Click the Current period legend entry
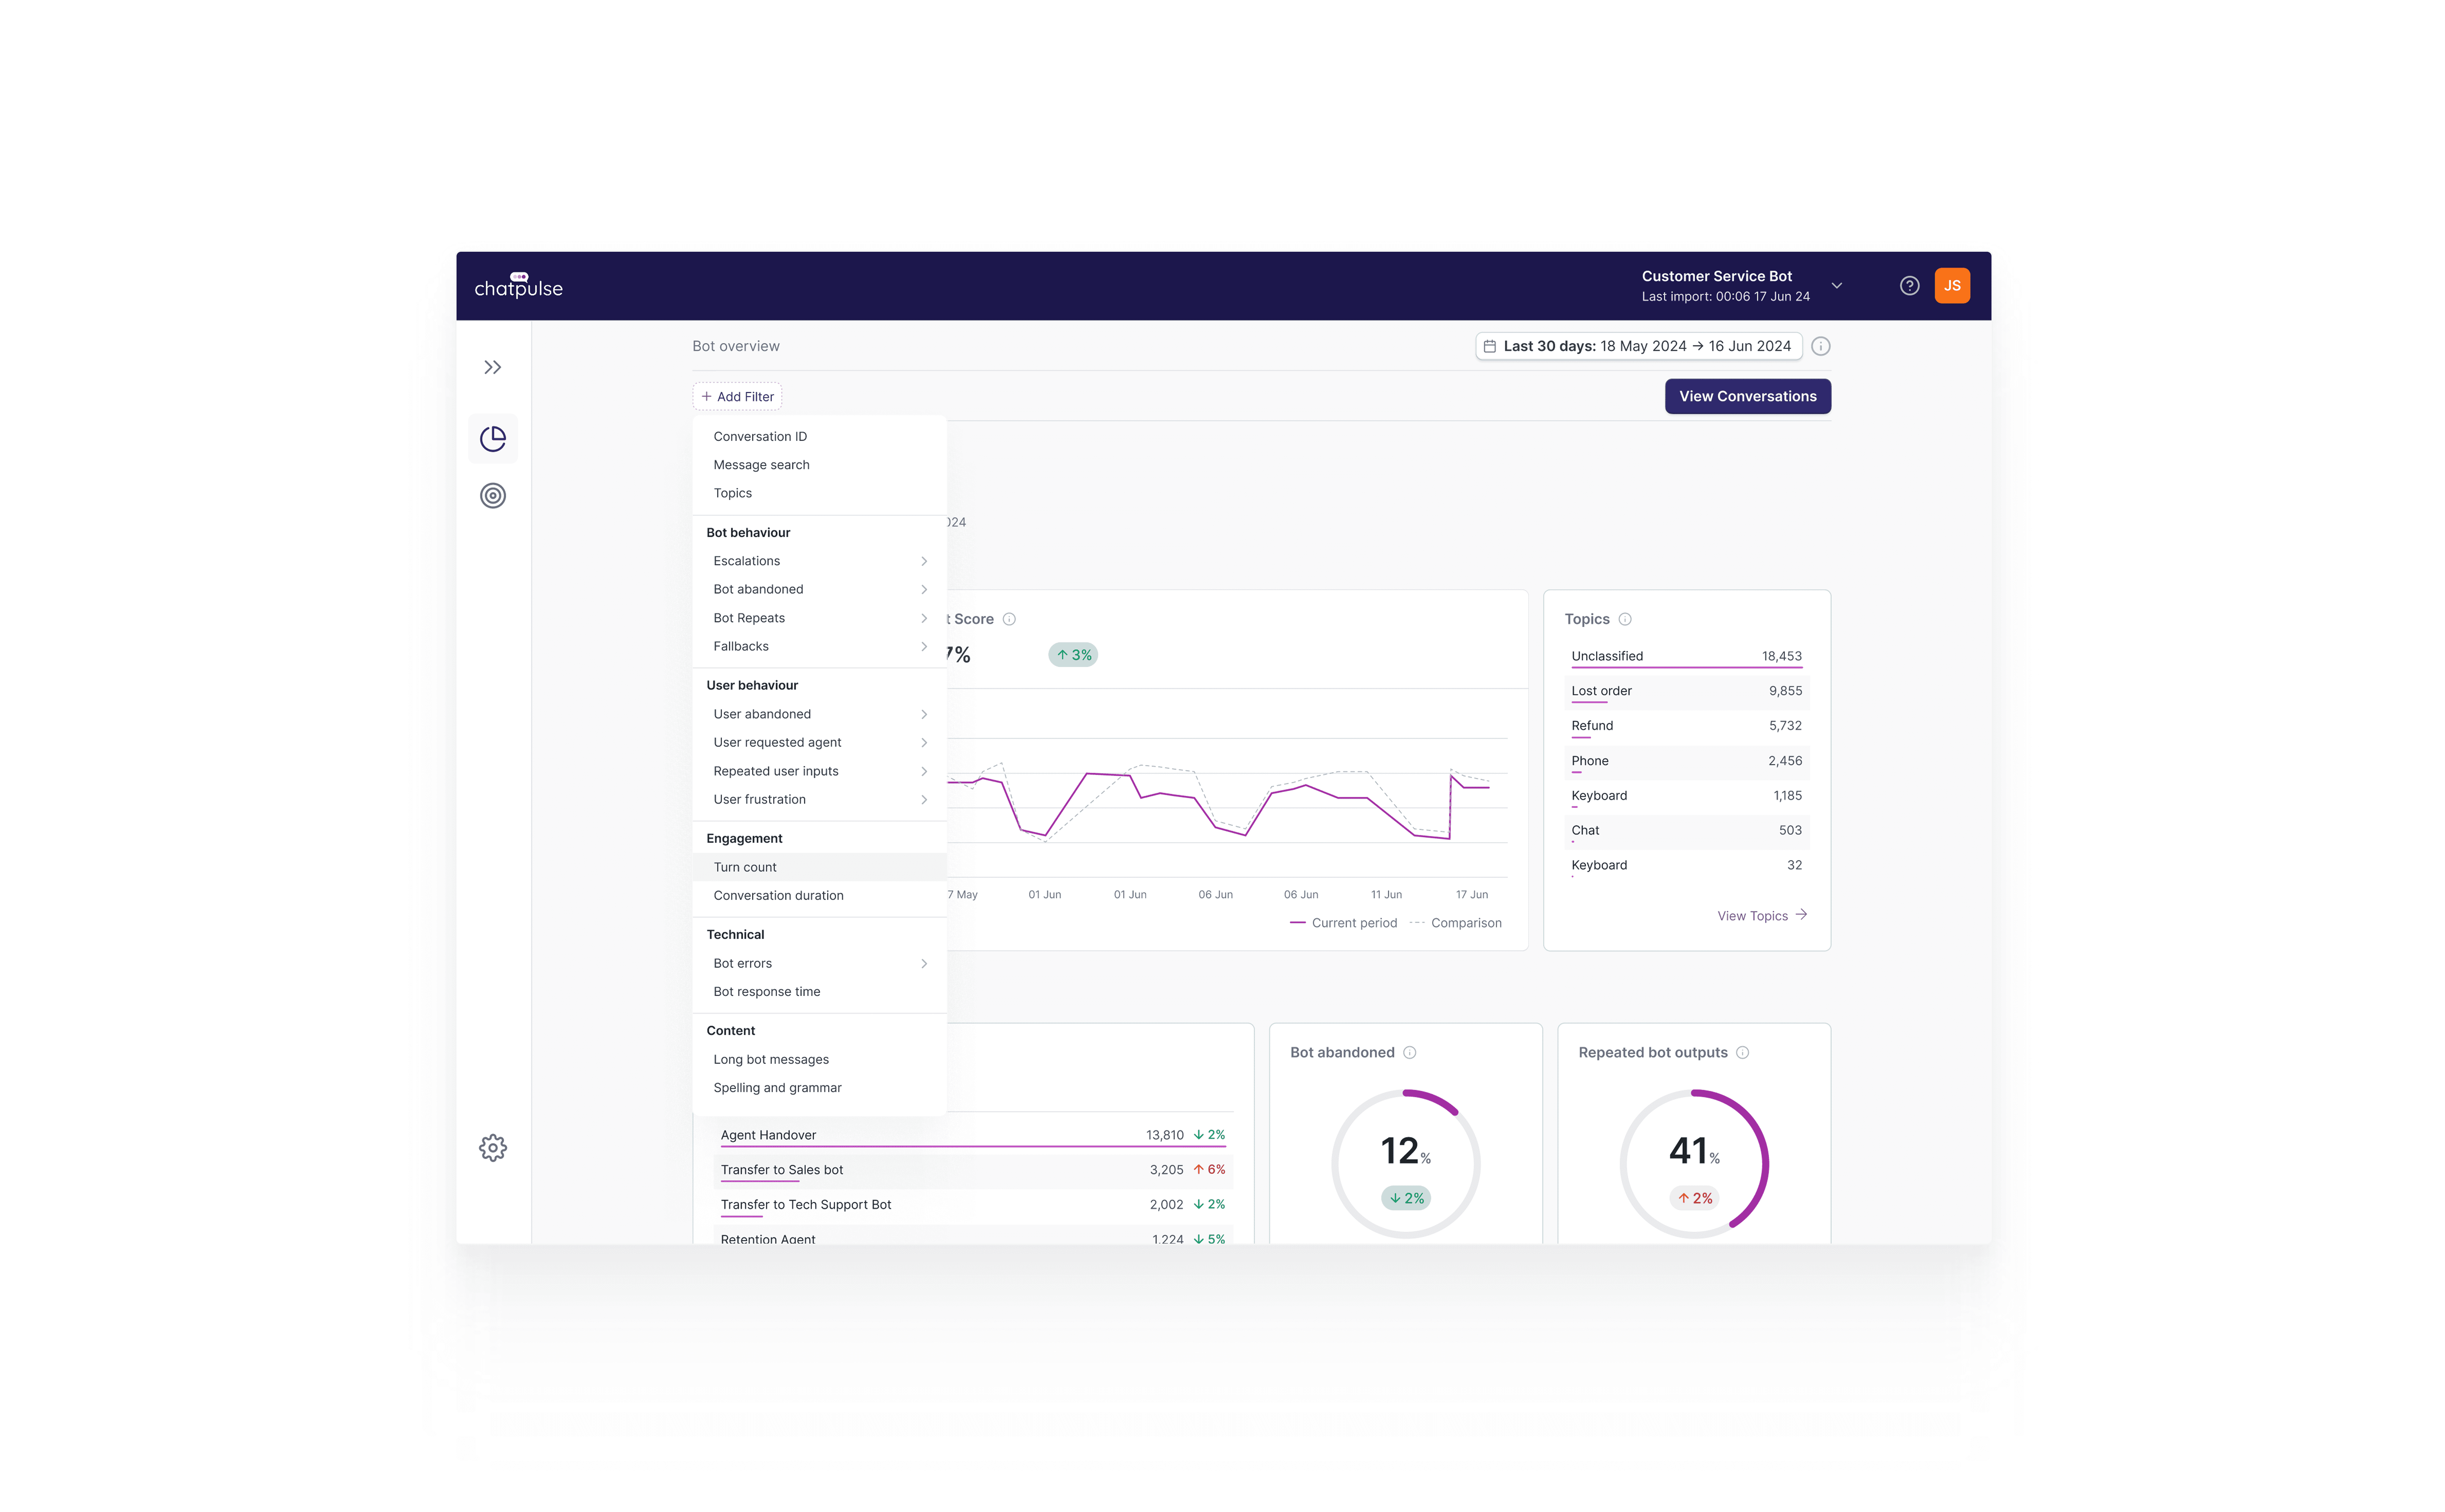 pyautogui.click(x=1343, y=923)
